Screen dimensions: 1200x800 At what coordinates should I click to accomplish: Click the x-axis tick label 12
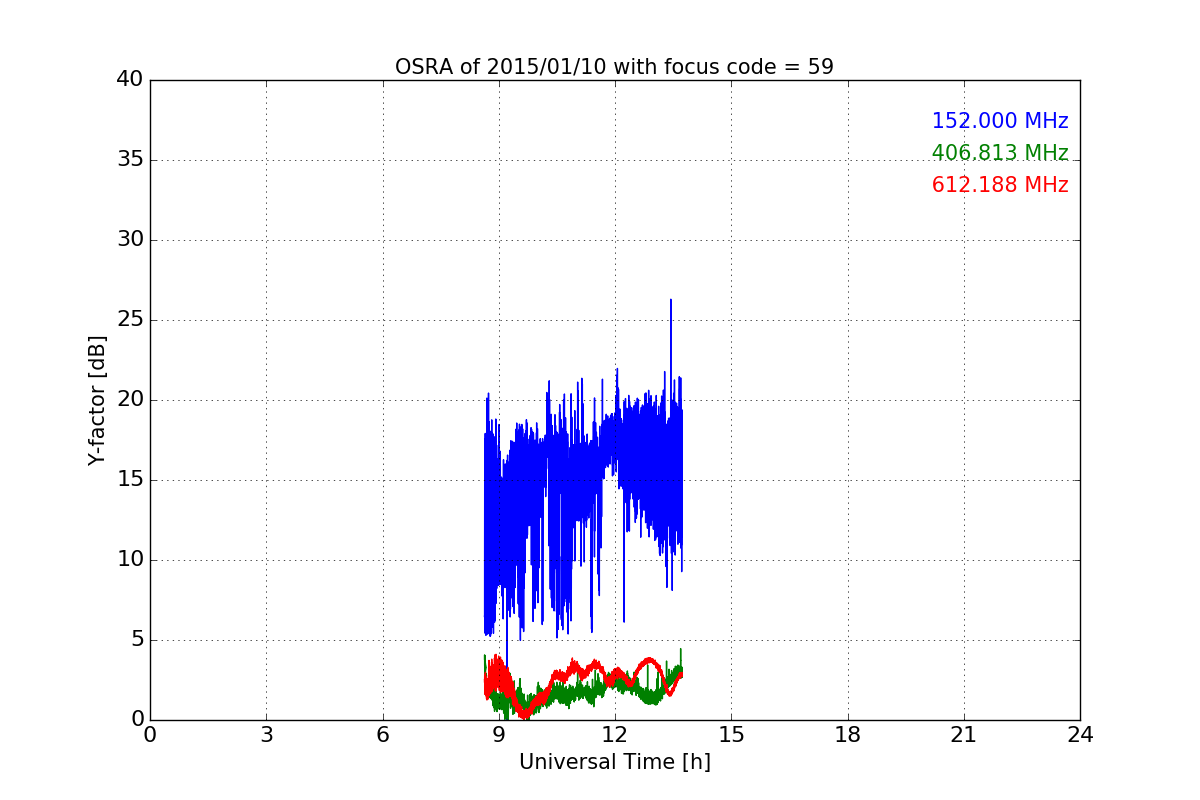(615, 735)
